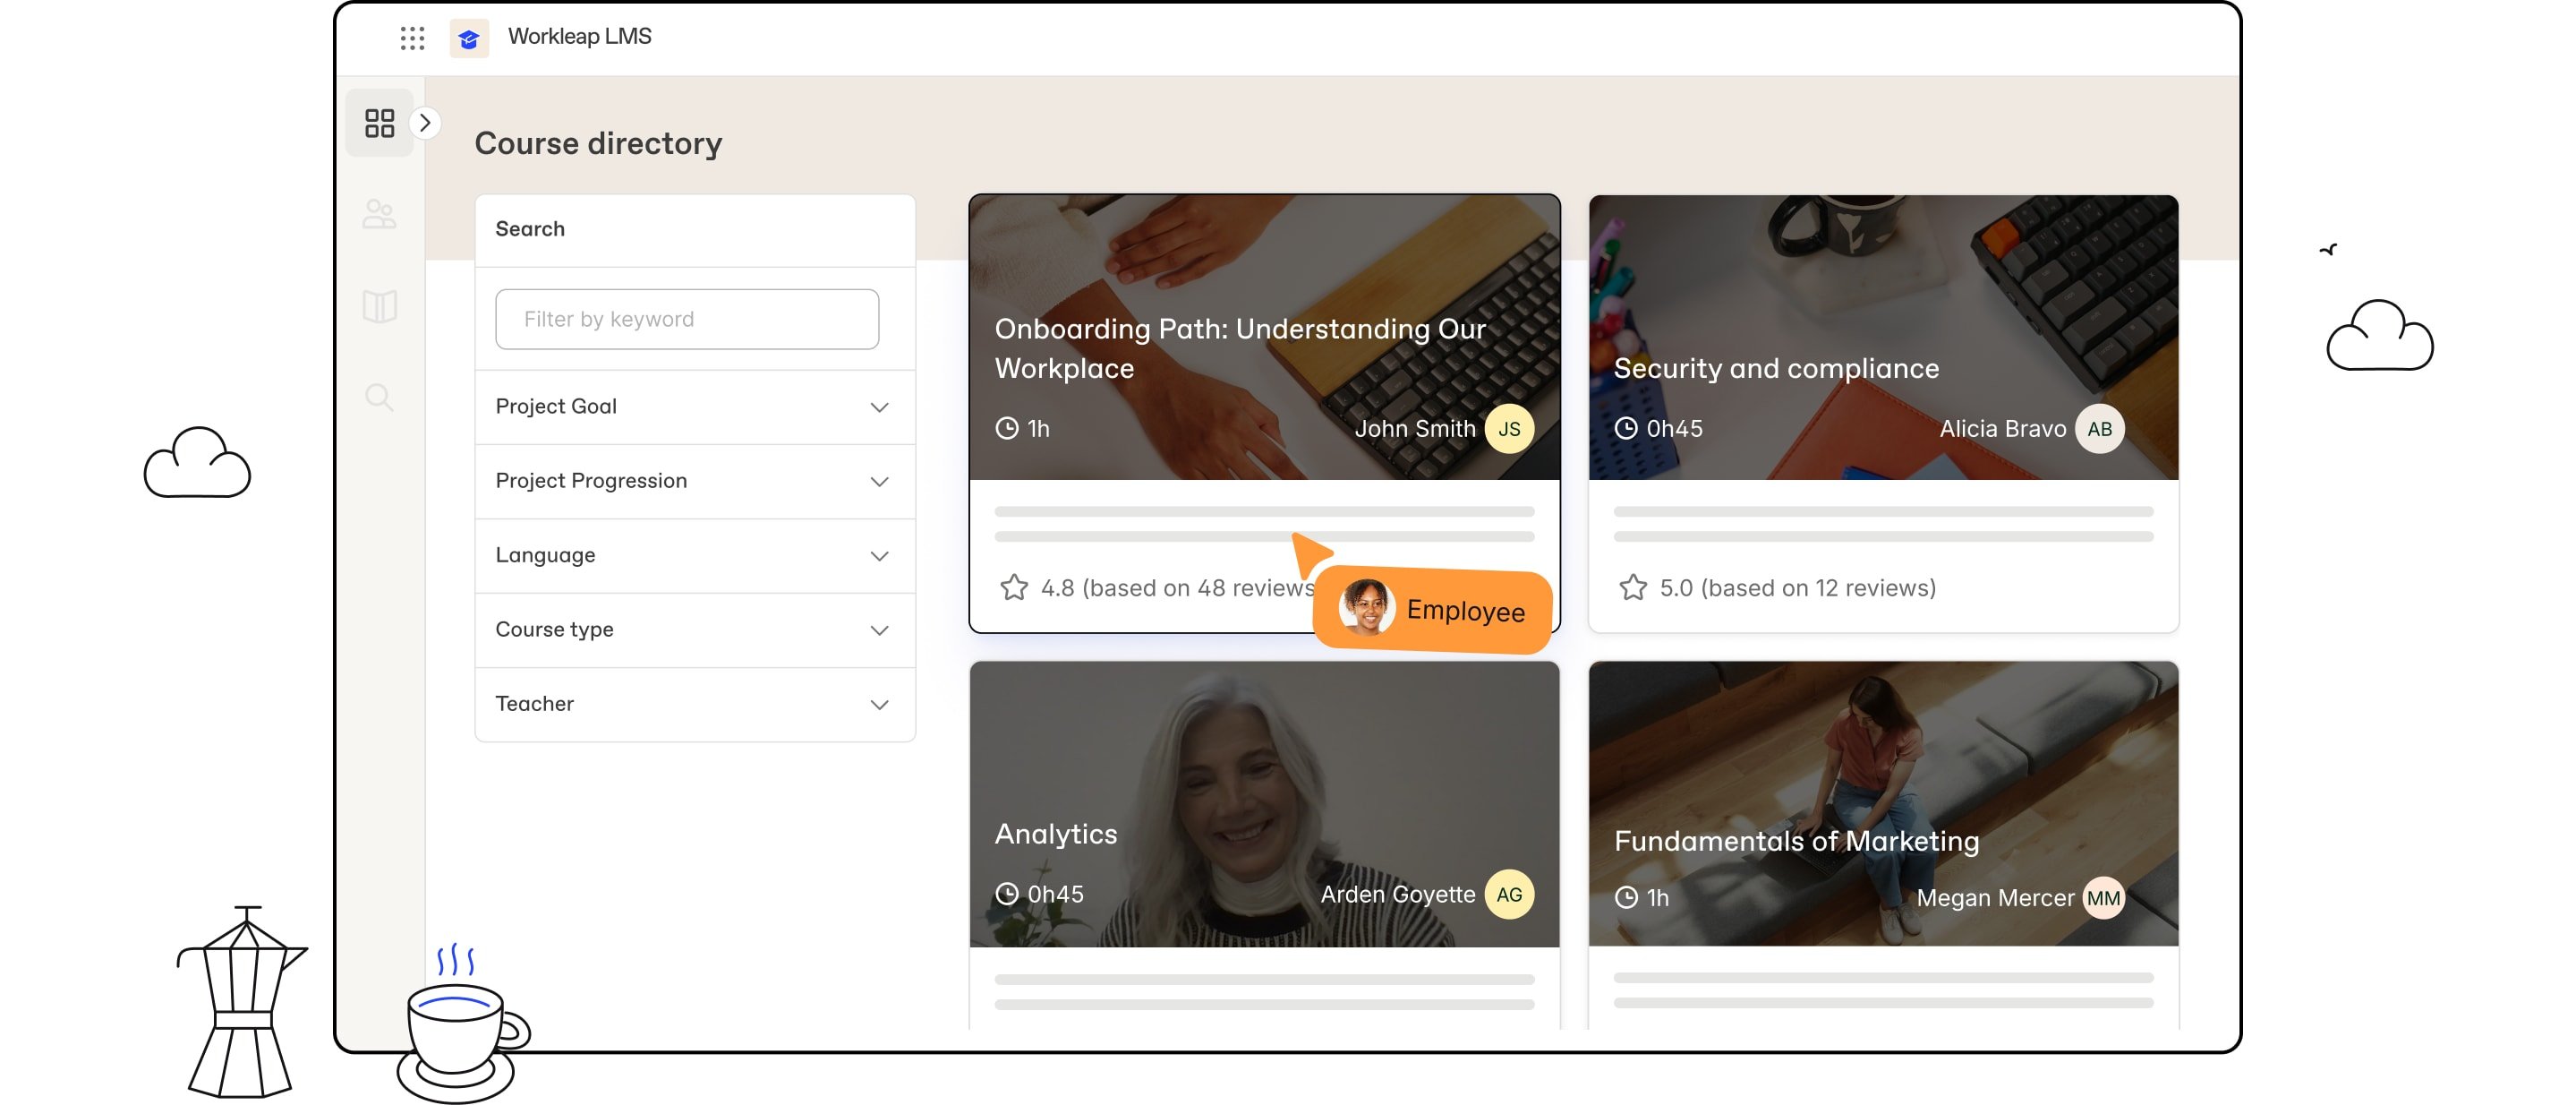The width and height of the screenshot is (2576, 1105).
Task: Select the Analytics course card
Action: pos(1265,806)
